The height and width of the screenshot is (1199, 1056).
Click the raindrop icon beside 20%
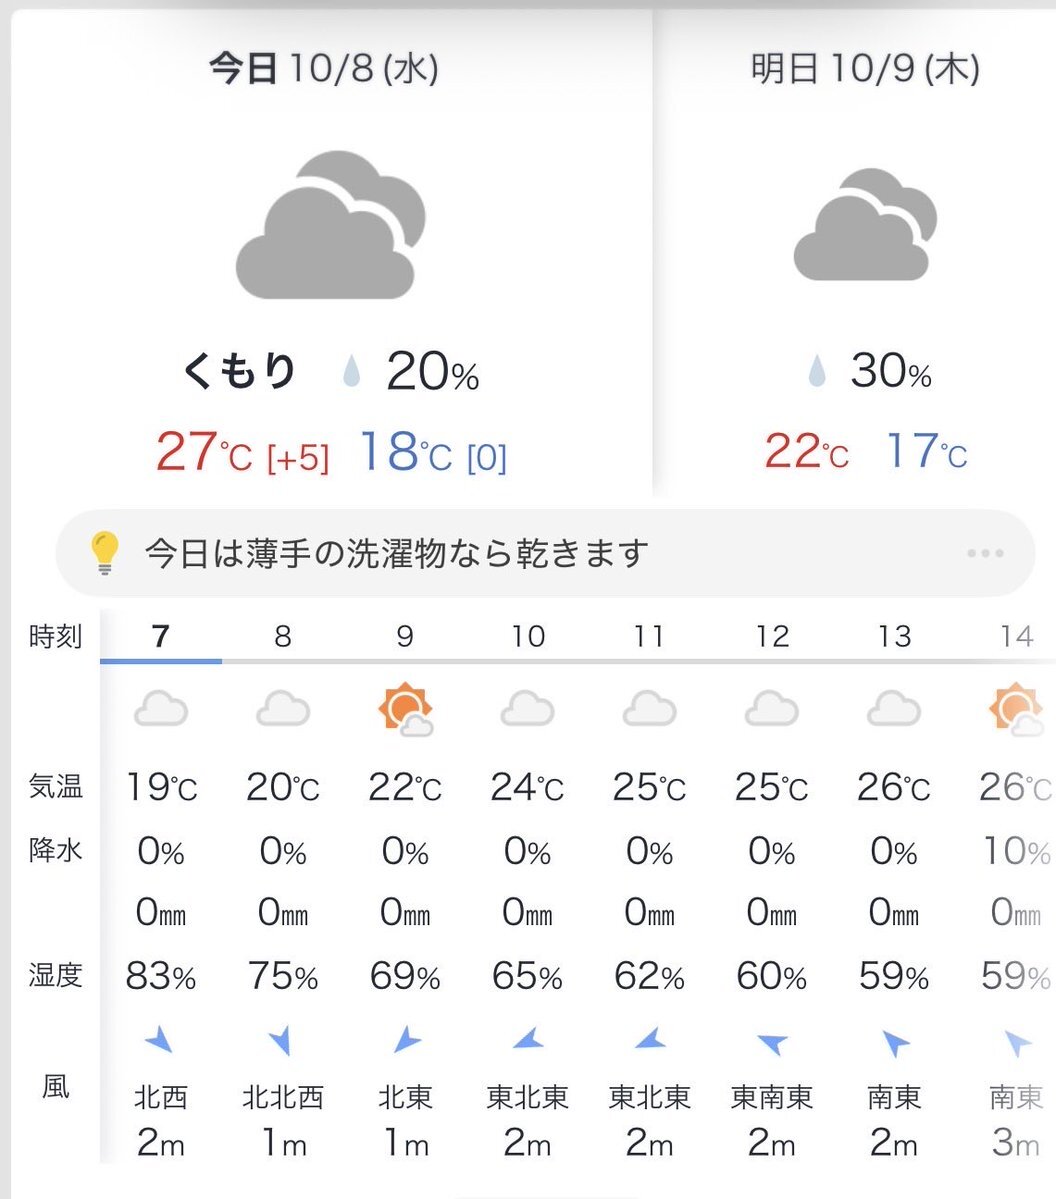tap(351, 372)
